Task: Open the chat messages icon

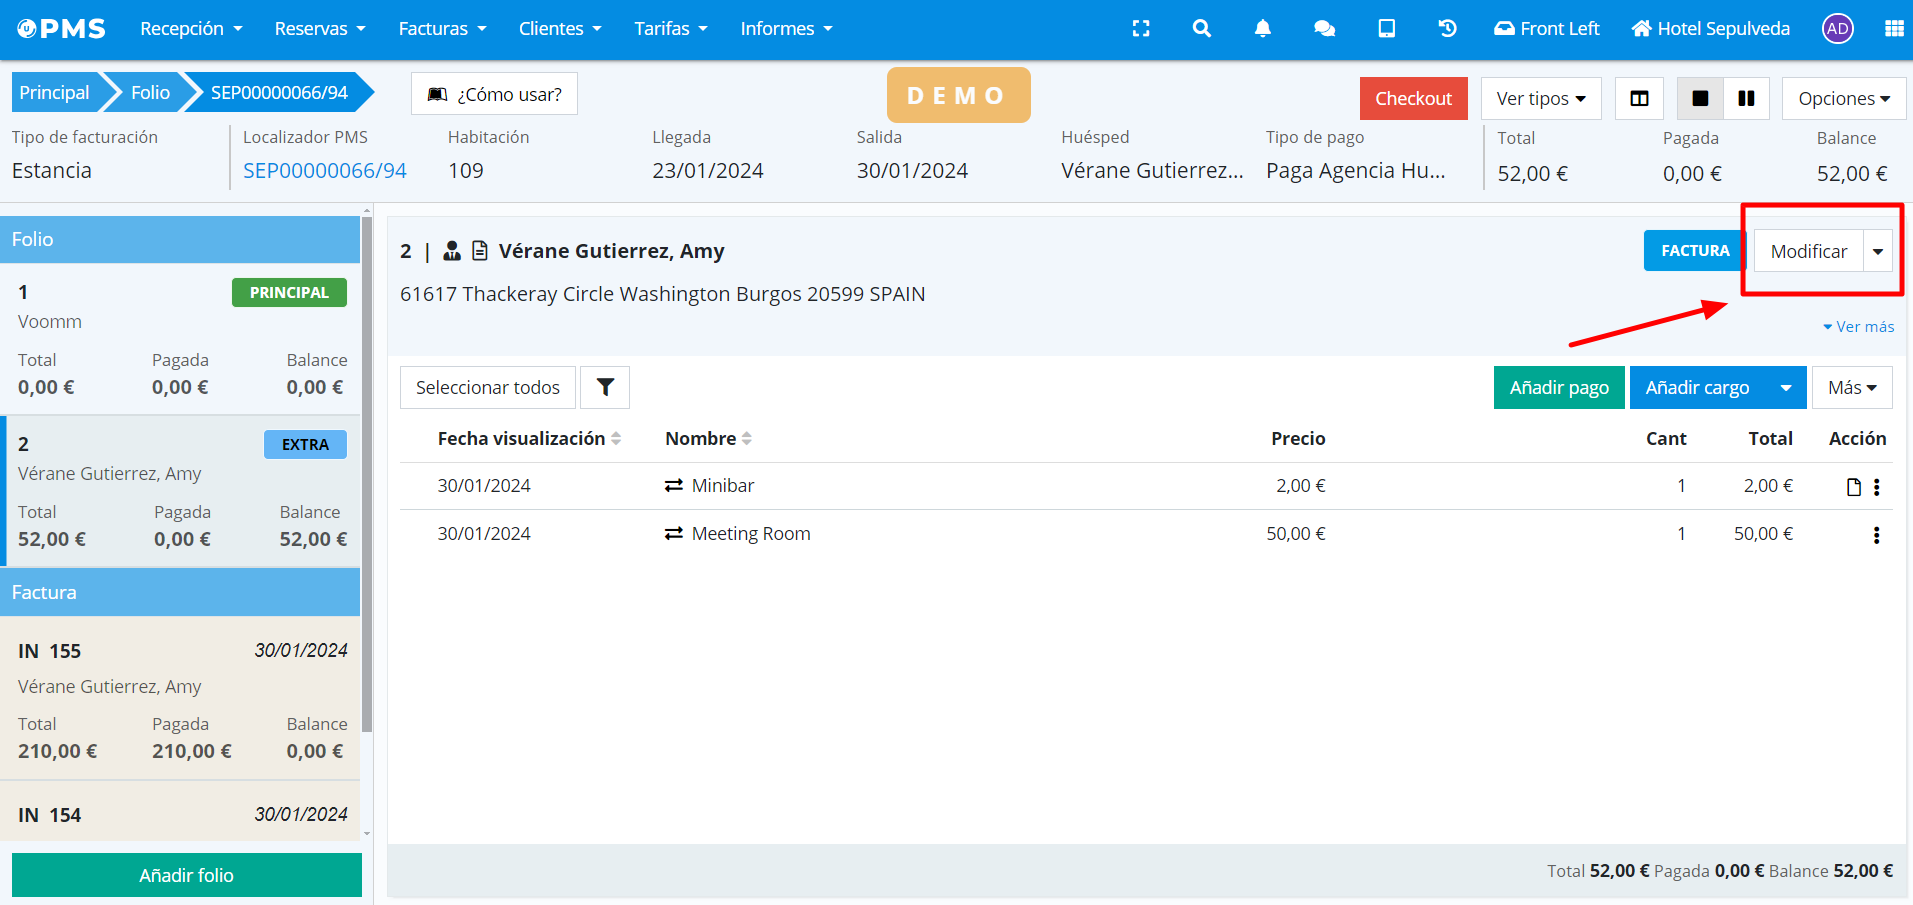Action: click(1324, 29)
